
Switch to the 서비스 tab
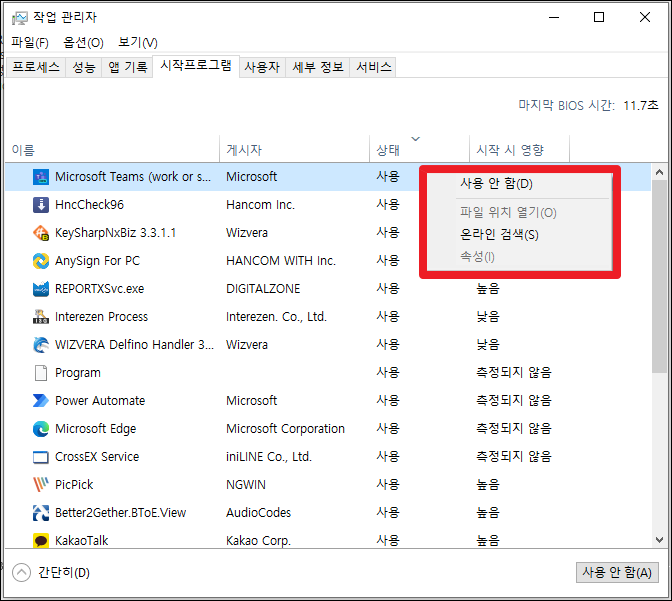[x=373, y=67]
